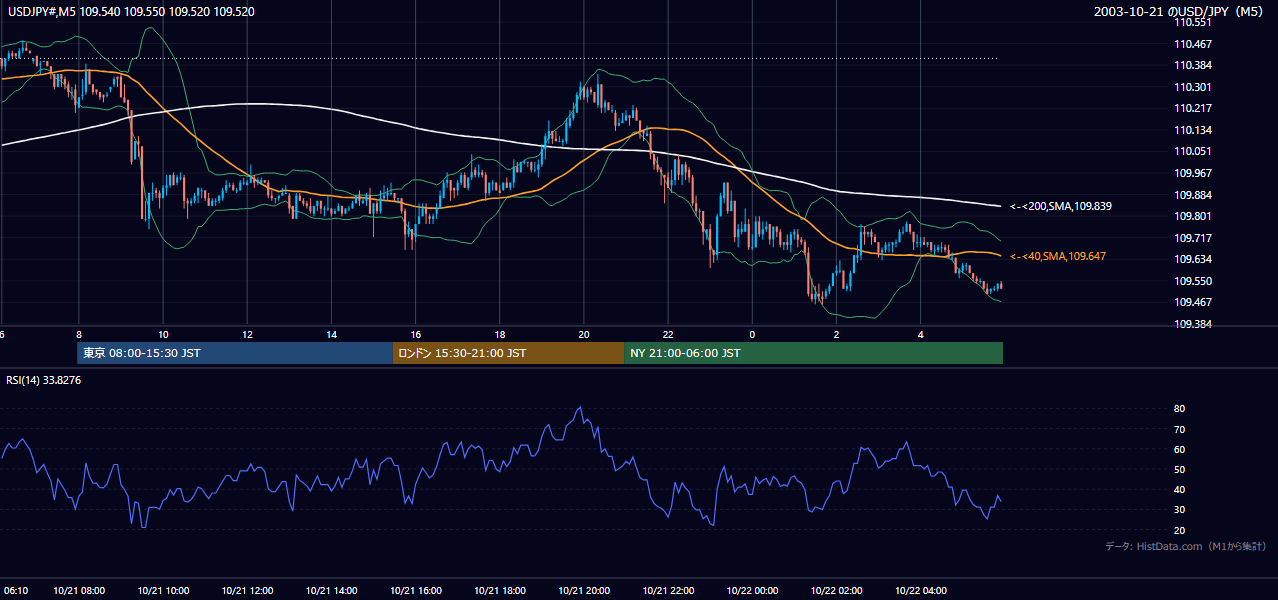
Task: Click the データ: HistData.com credit text
Action: (x=1186, y=546)
